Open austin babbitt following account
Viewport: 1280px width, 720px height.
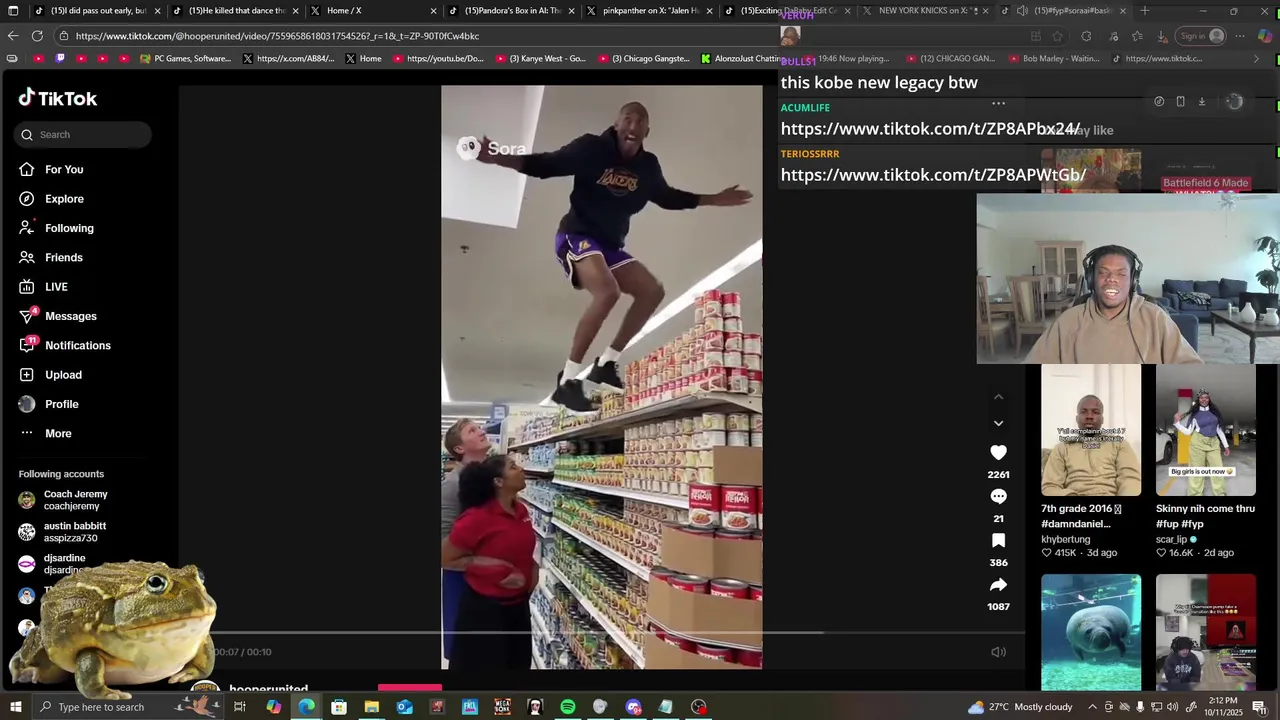62,532
